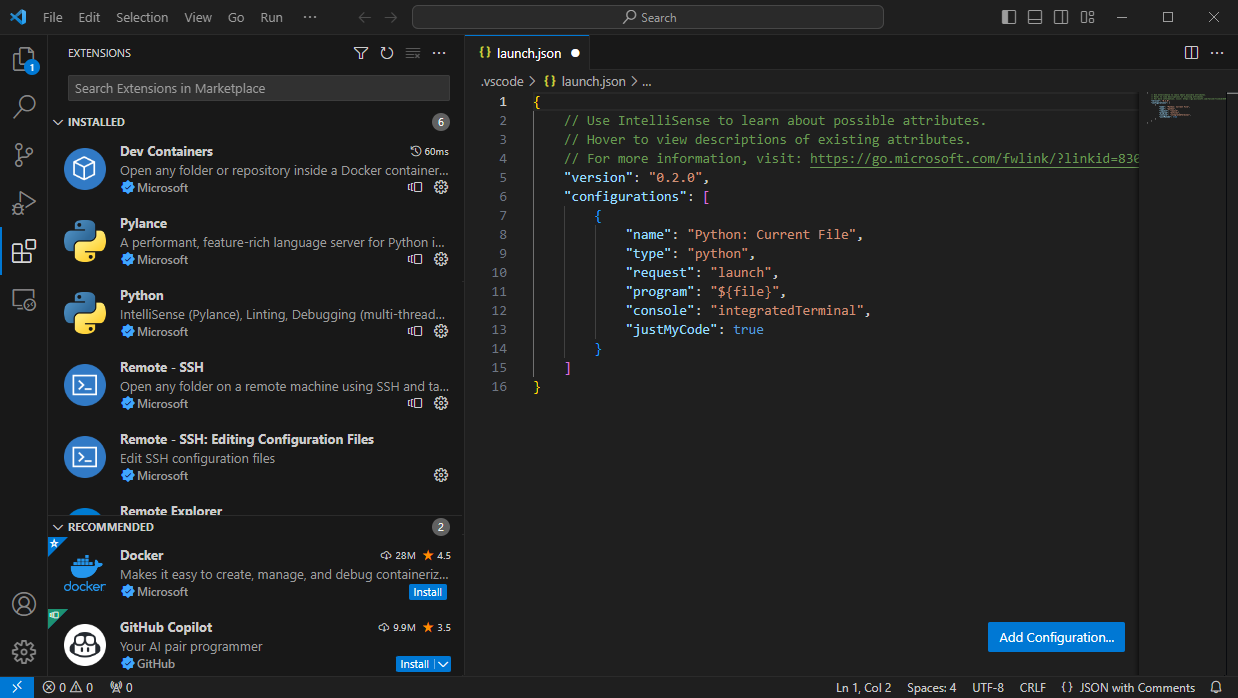Collapse the RECOMMENDED extensions section

click(110, 527)
